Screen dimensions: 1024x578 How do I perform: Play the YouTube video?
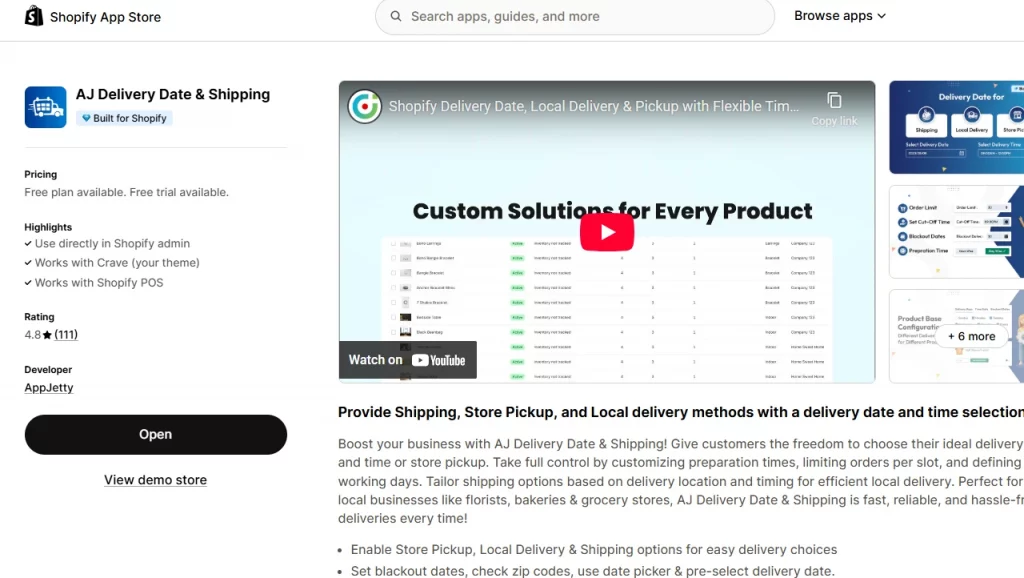[606, 232]
